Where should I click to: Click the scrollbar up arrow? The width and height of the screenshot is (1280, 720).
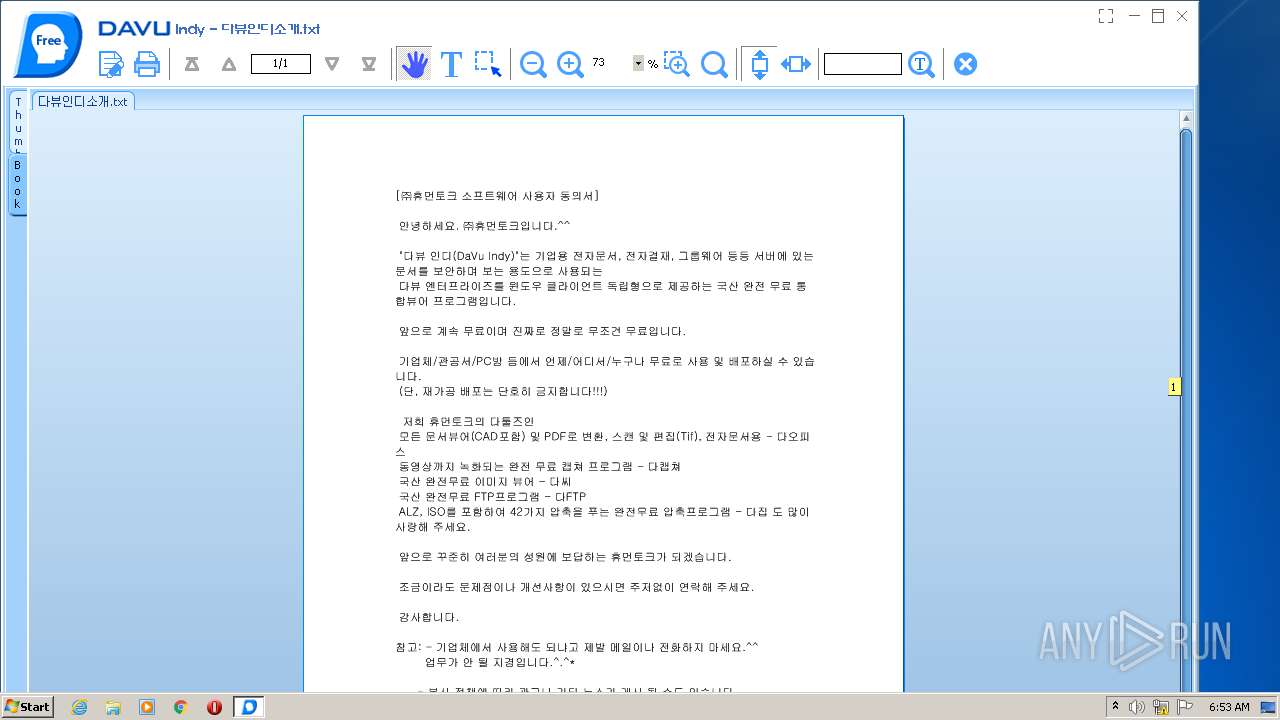click(1186, 118)
